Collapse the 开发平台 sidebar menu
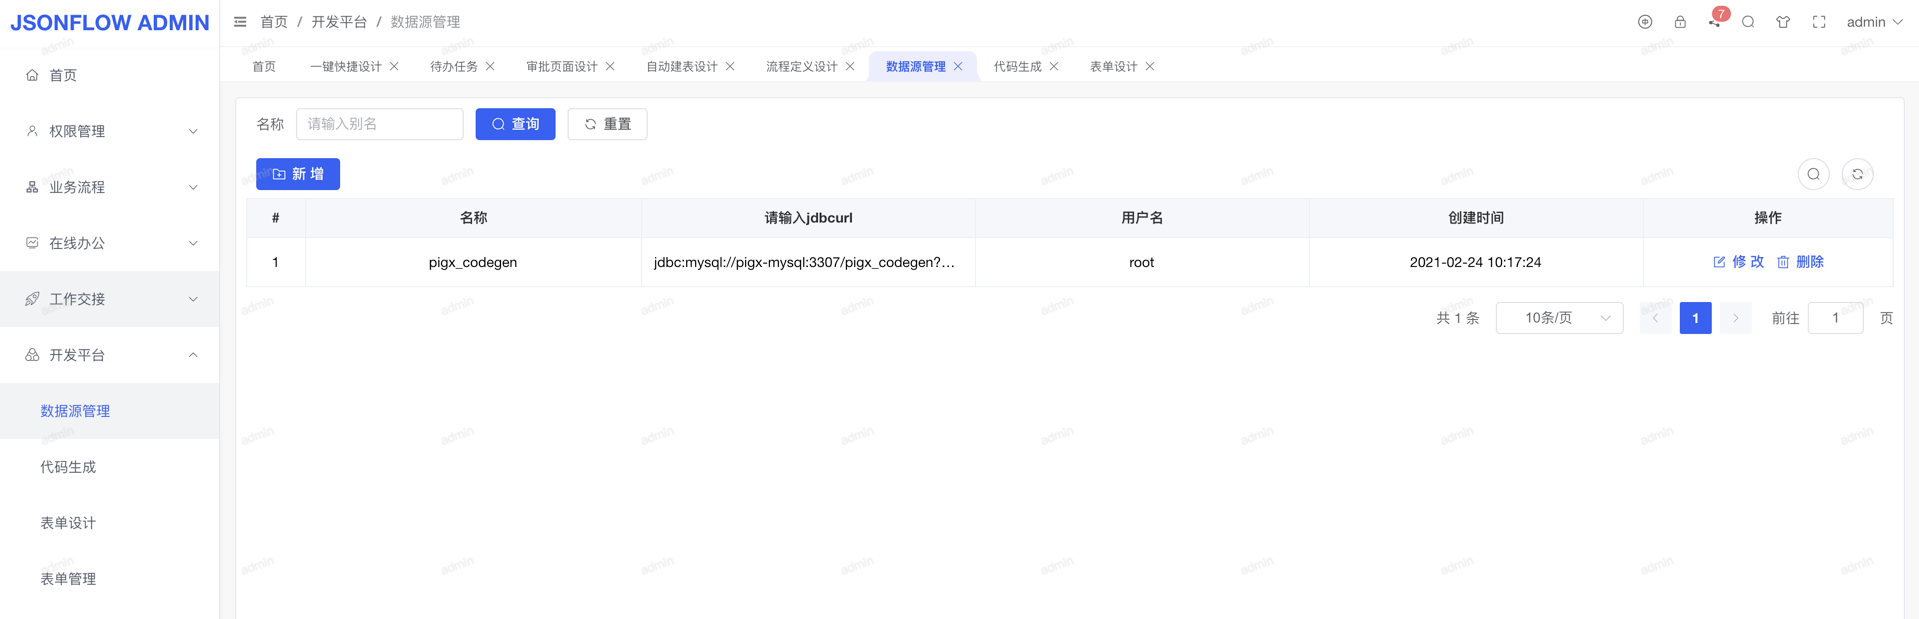 click(110, 355)
